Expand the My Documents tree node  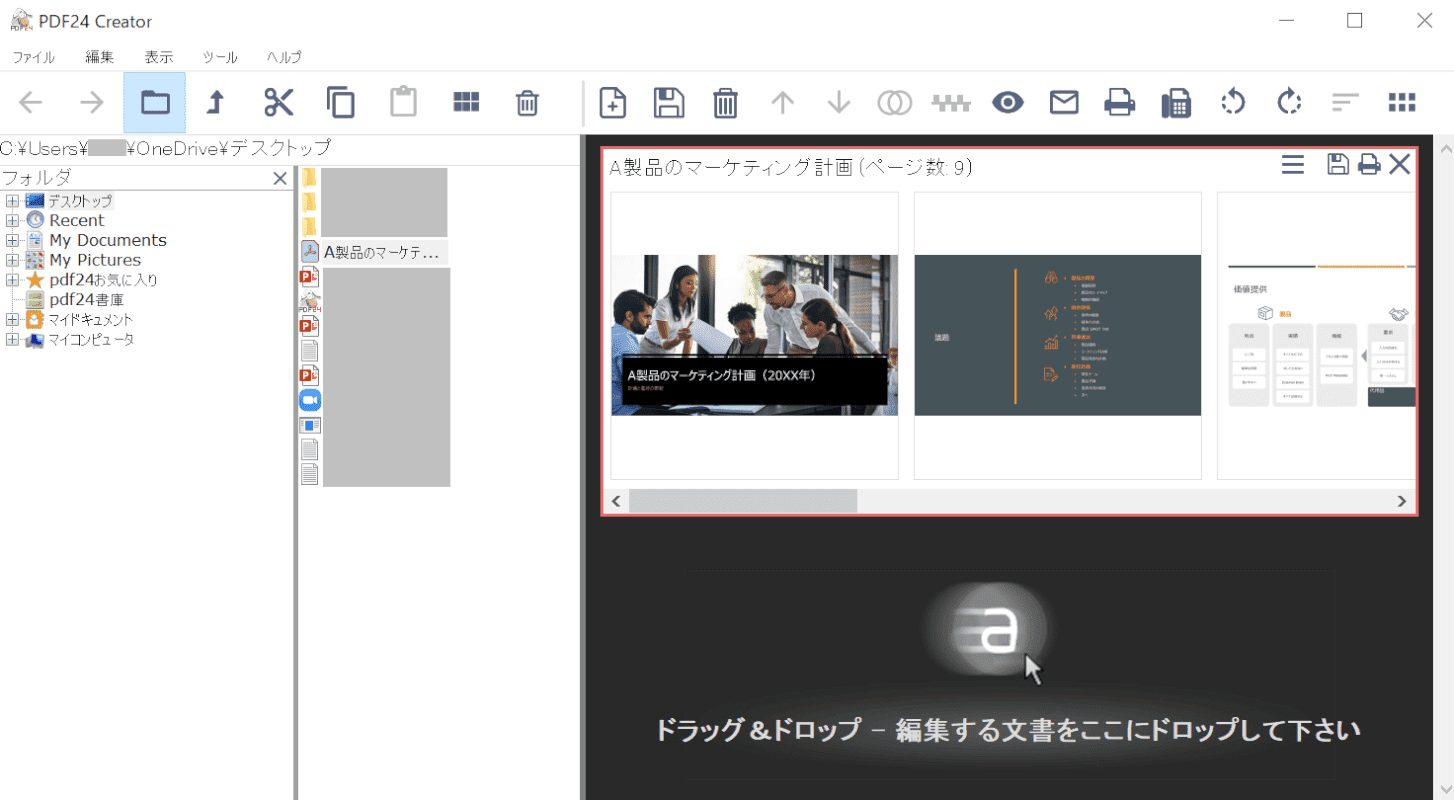click(12, 240)
